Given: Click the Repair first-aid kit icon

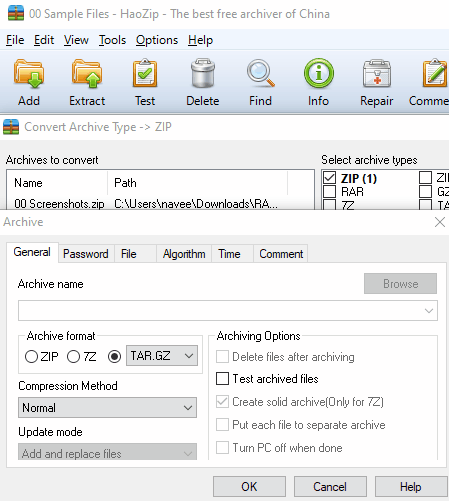Looking at the screenshot, I should (377, 73).
